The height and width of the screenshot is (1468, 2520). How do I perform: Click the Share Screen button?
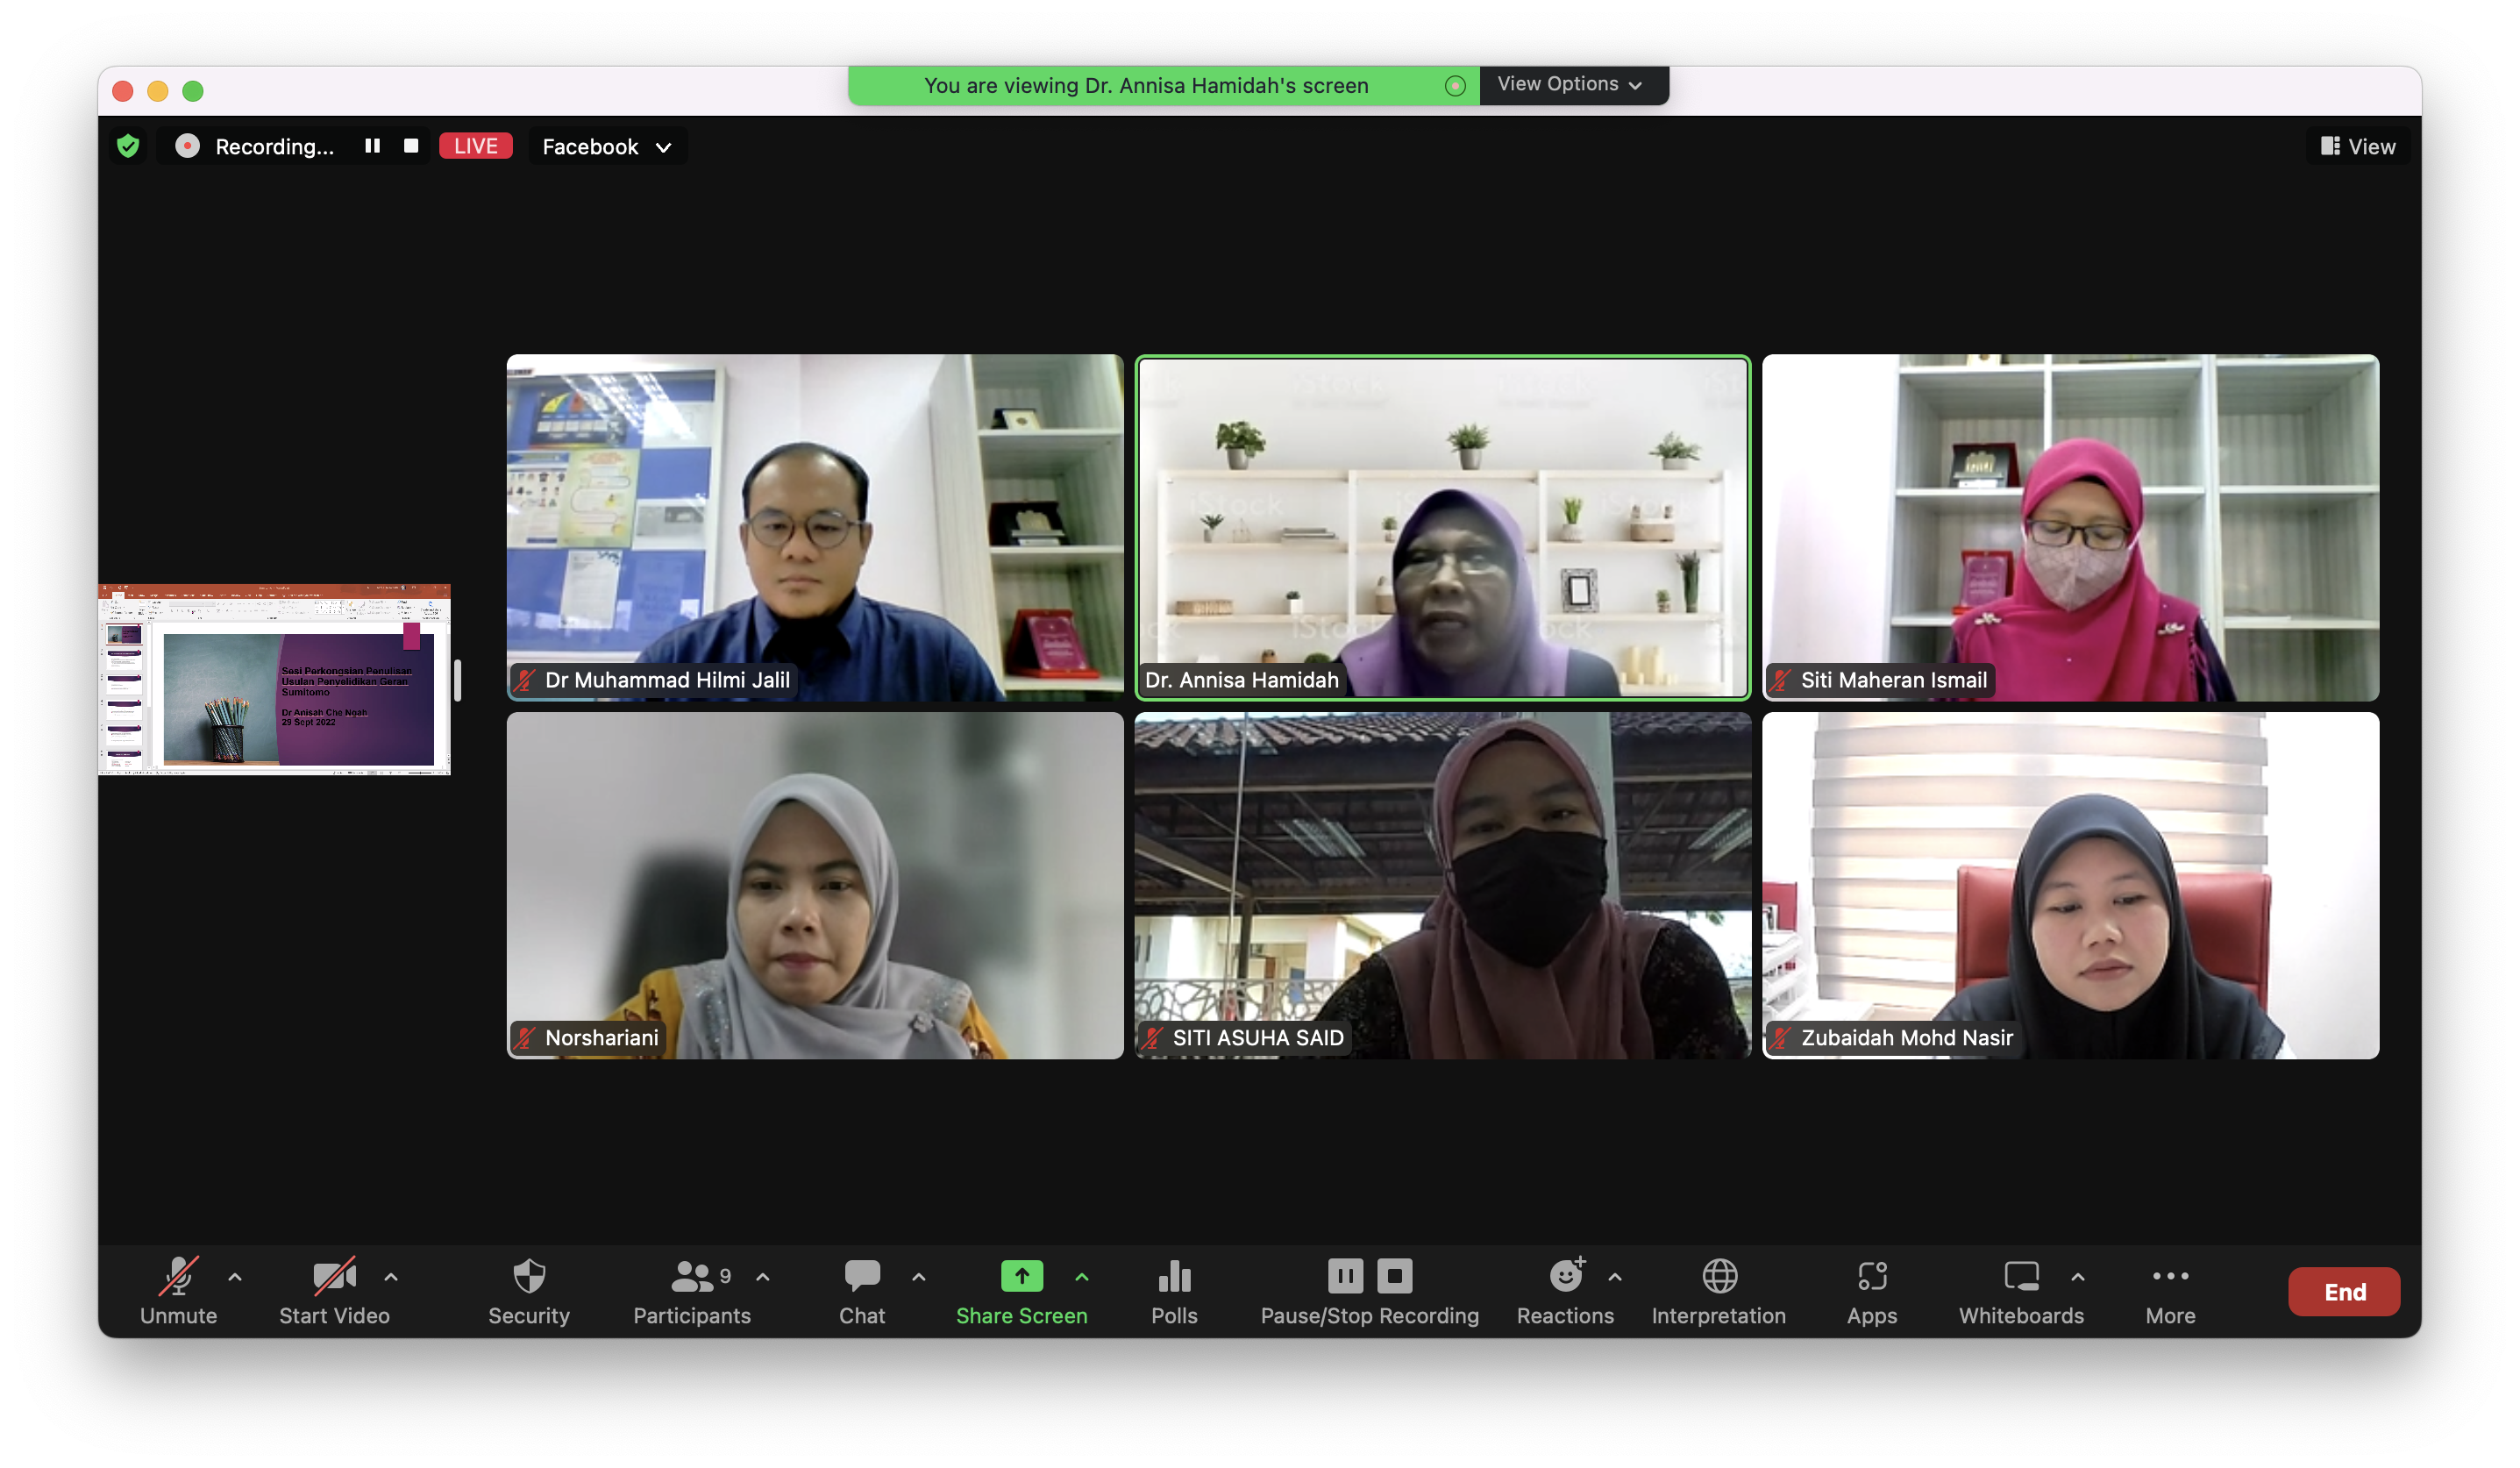(x=1021, y=1277)
